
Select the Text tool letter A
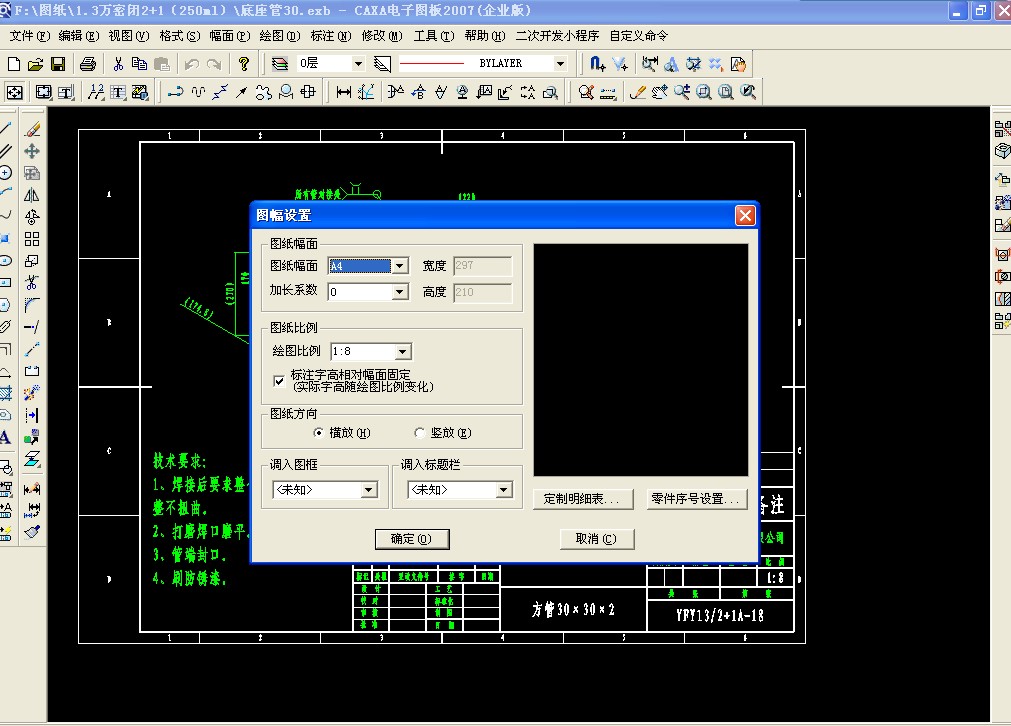pos(5,437)
